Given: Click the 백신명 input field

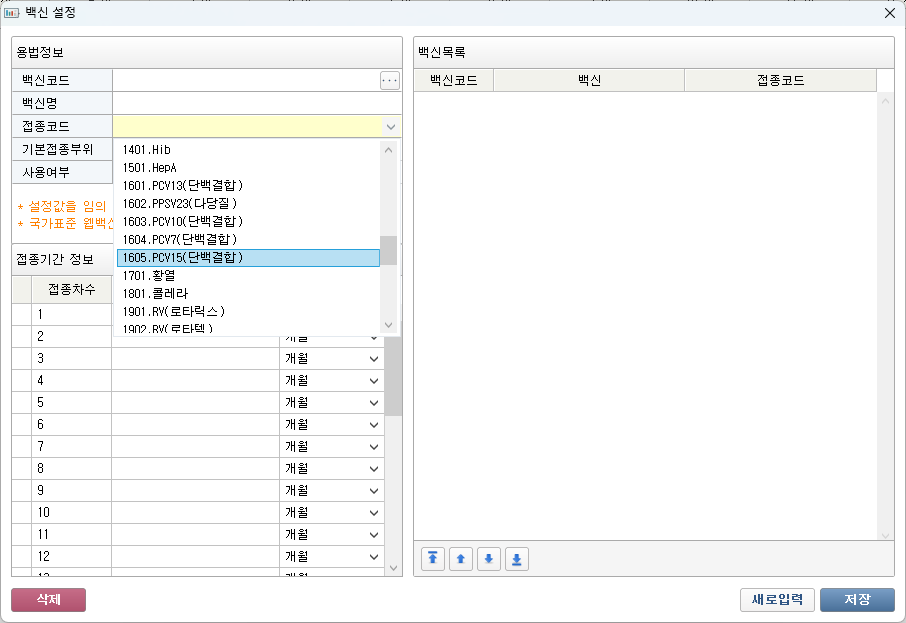Looking at the screenshot, I should [256, 103].
